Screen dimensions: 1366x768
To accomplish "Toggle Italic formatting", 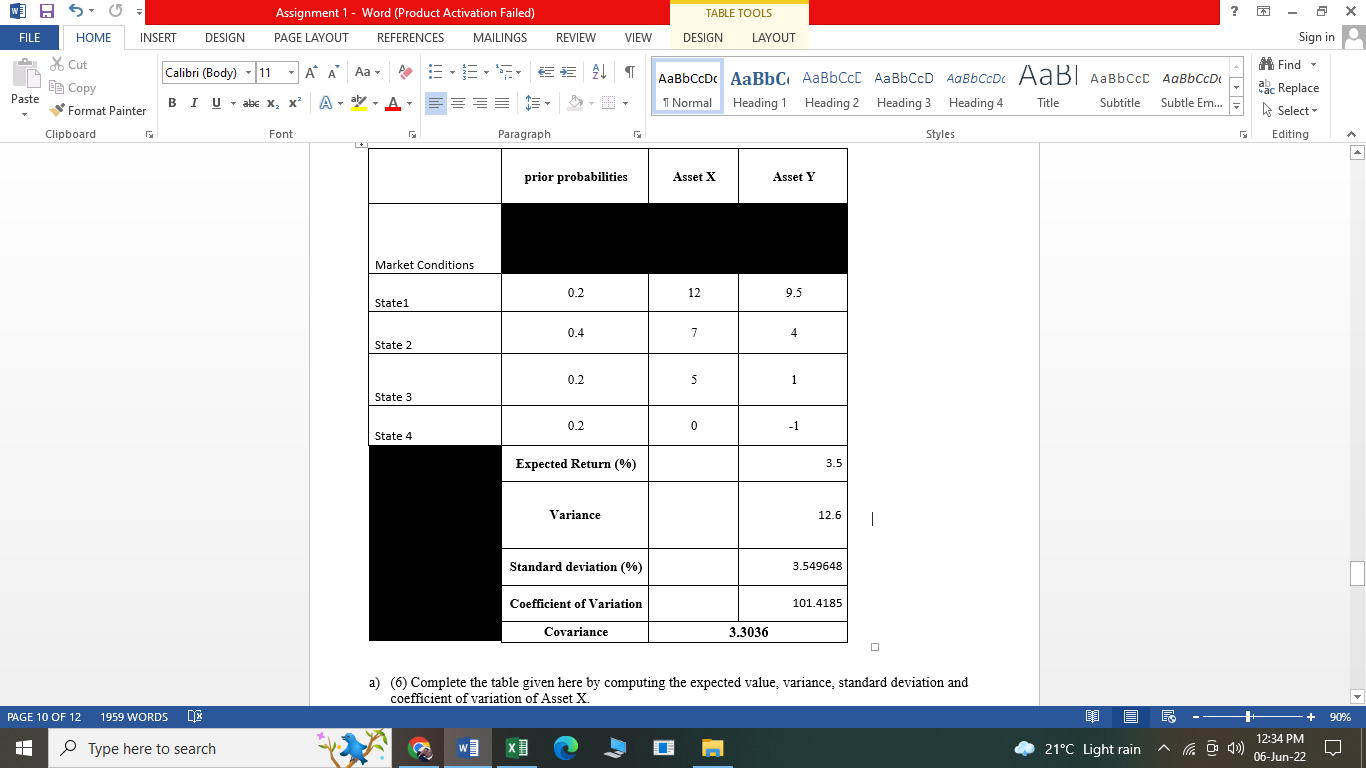I will pyautogui.click(x=193, y=102).
